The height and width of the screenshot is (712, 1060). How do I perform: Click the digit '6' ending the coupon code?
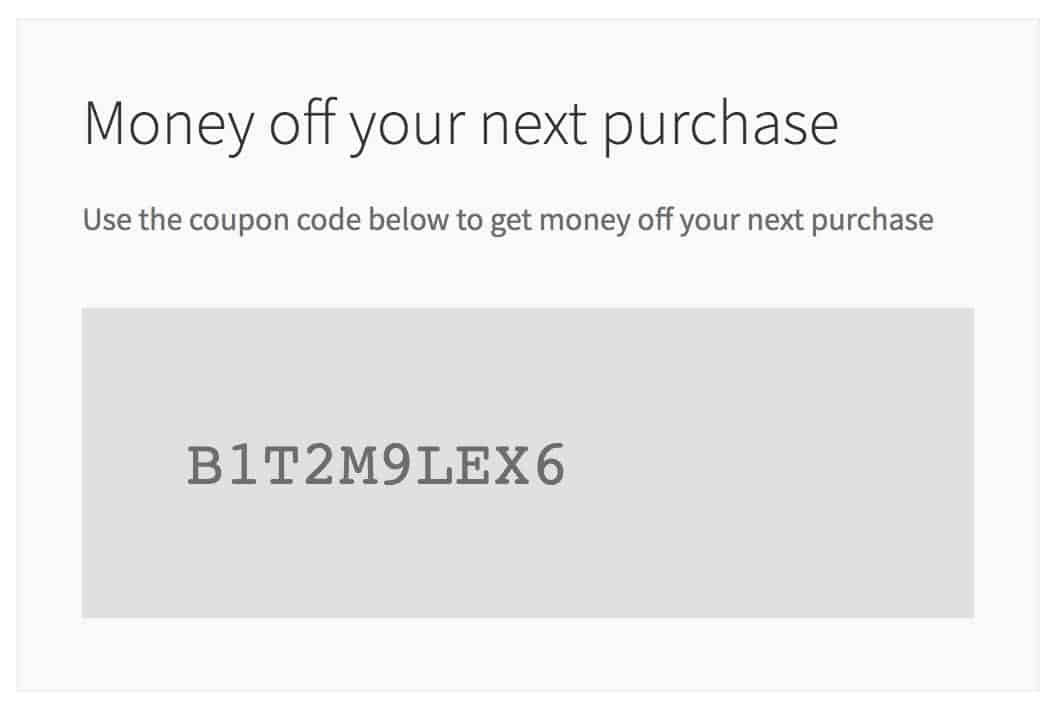pyautogui.click(x=550, y=465)
